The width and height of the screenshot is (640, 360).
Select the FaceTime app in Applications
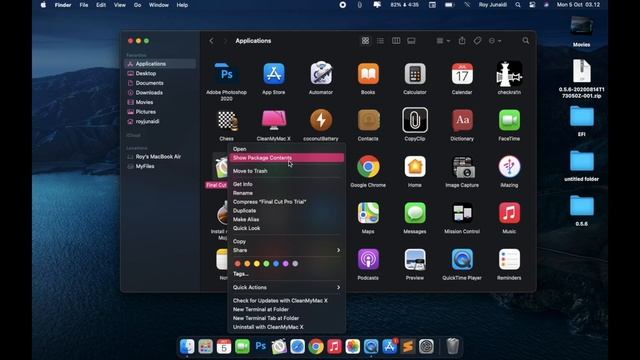(x=509, y=120)
